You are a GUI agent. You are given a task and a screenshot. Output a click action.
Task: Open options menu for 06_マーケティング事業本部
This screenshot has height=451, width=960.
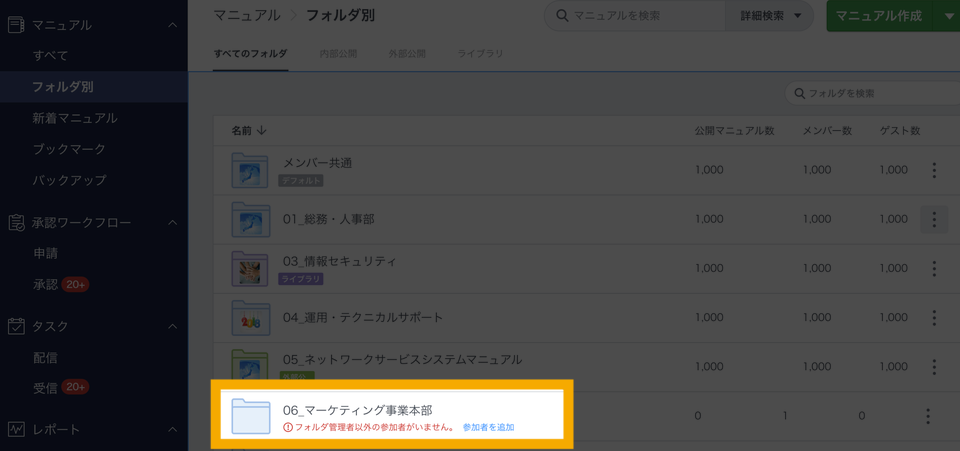pyautogui.click(x=927, y=416)
